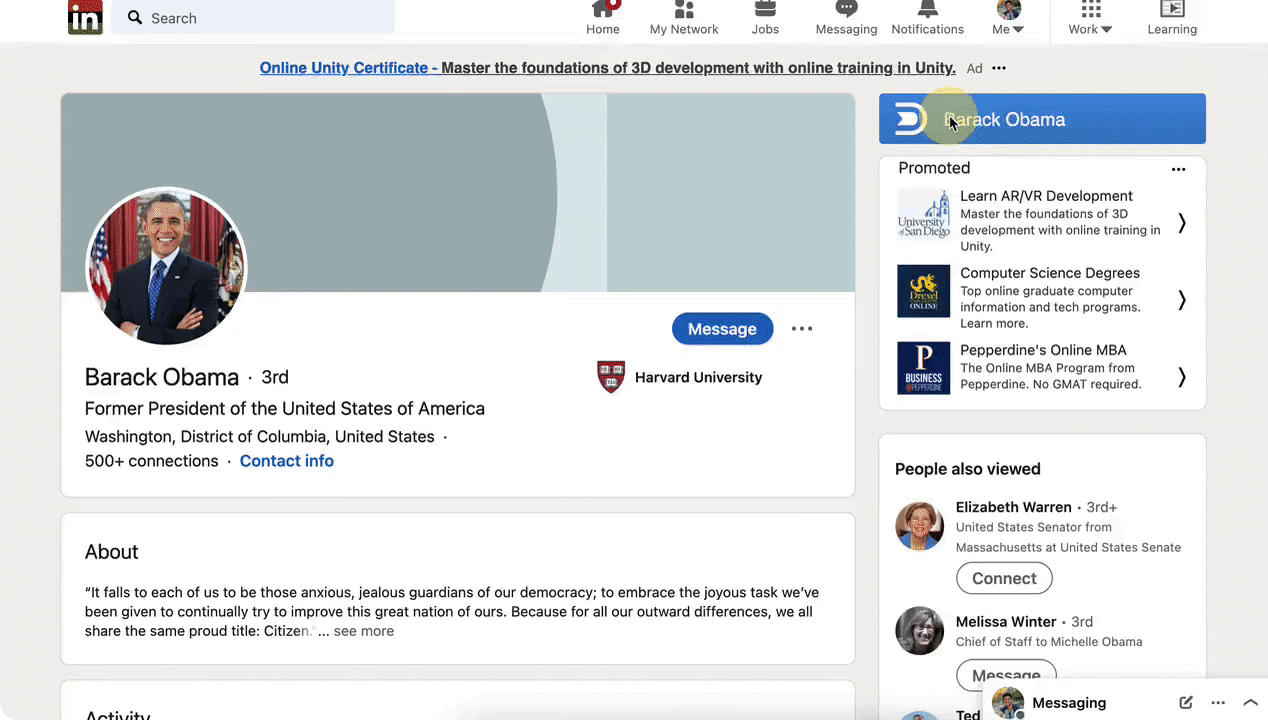Open the Contact info link
Screen dimensions: 1268x720
coord(287,461)
